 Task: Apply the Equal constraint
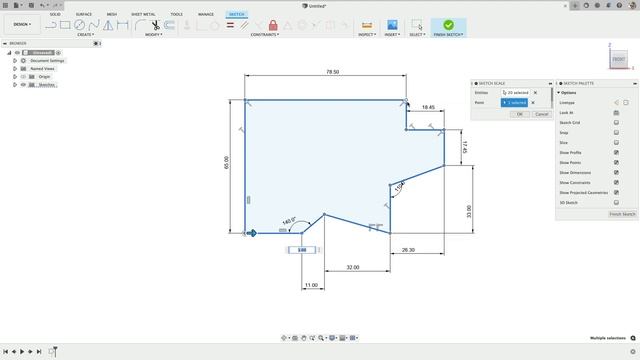coord(230,25)
